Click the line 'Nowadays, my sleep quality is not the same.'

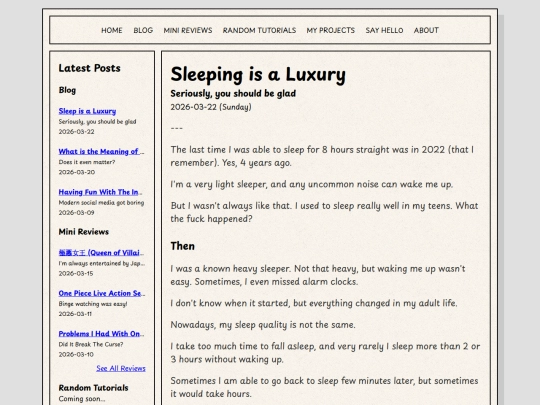[263, 325]
